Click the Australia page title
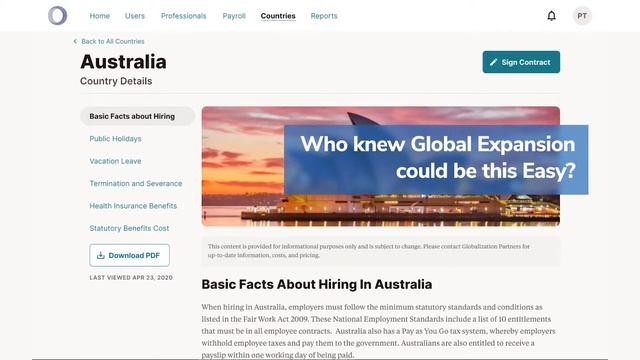 click(x=123, y=62)
